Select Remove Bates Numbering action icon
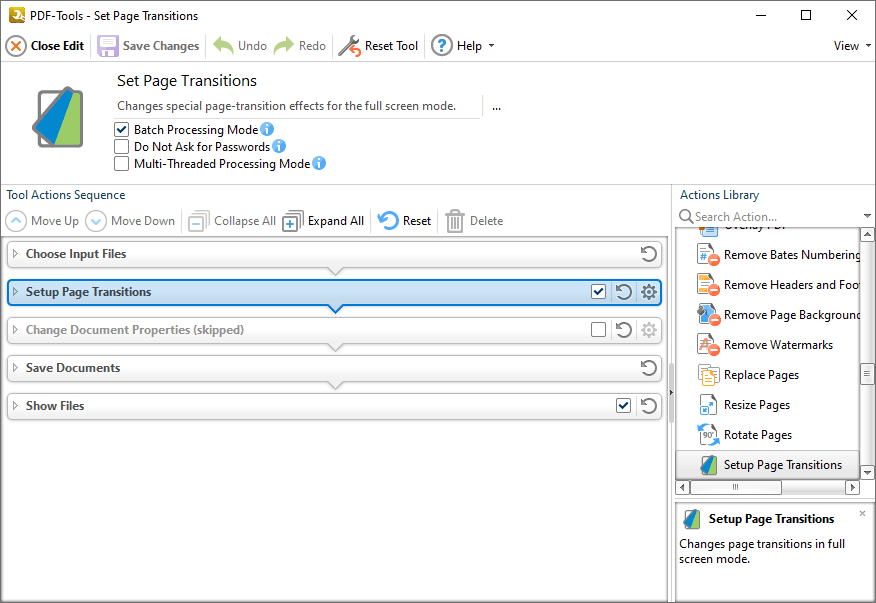876x603 pixels. coord(708,255)
